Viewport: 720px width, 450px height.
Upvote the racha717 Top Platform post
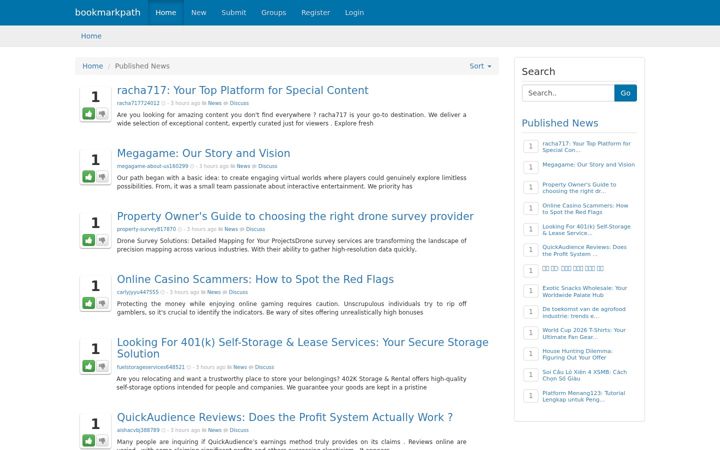click(89, 113)
